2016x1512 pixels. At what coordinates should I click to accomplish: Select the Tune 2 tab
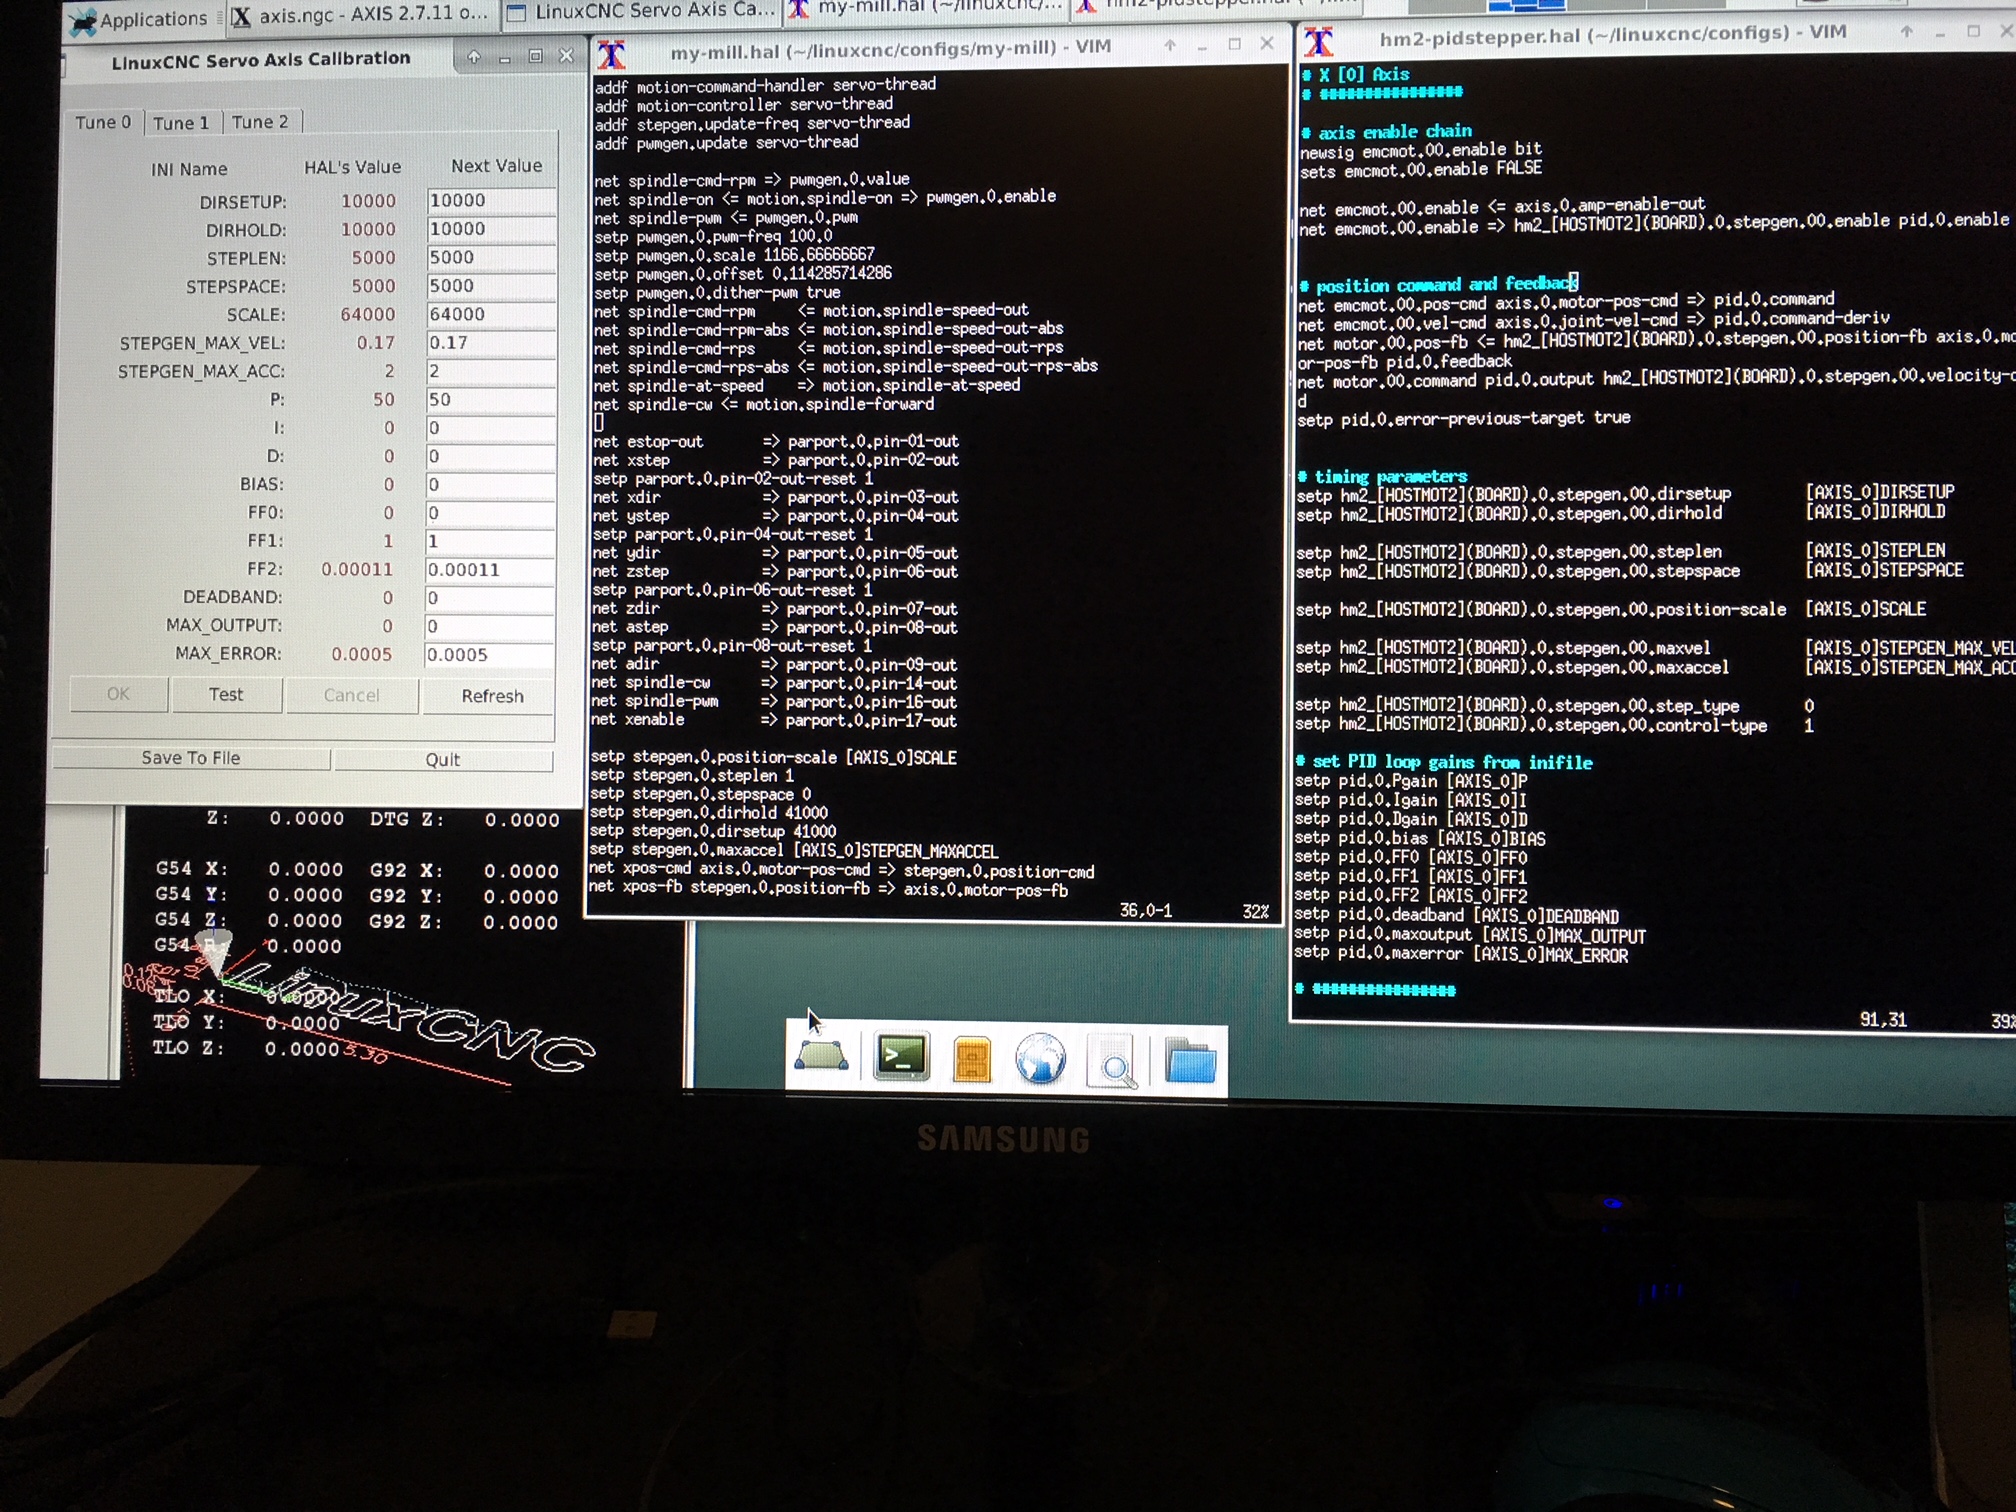pyautogui.click(x=260, y=122)
